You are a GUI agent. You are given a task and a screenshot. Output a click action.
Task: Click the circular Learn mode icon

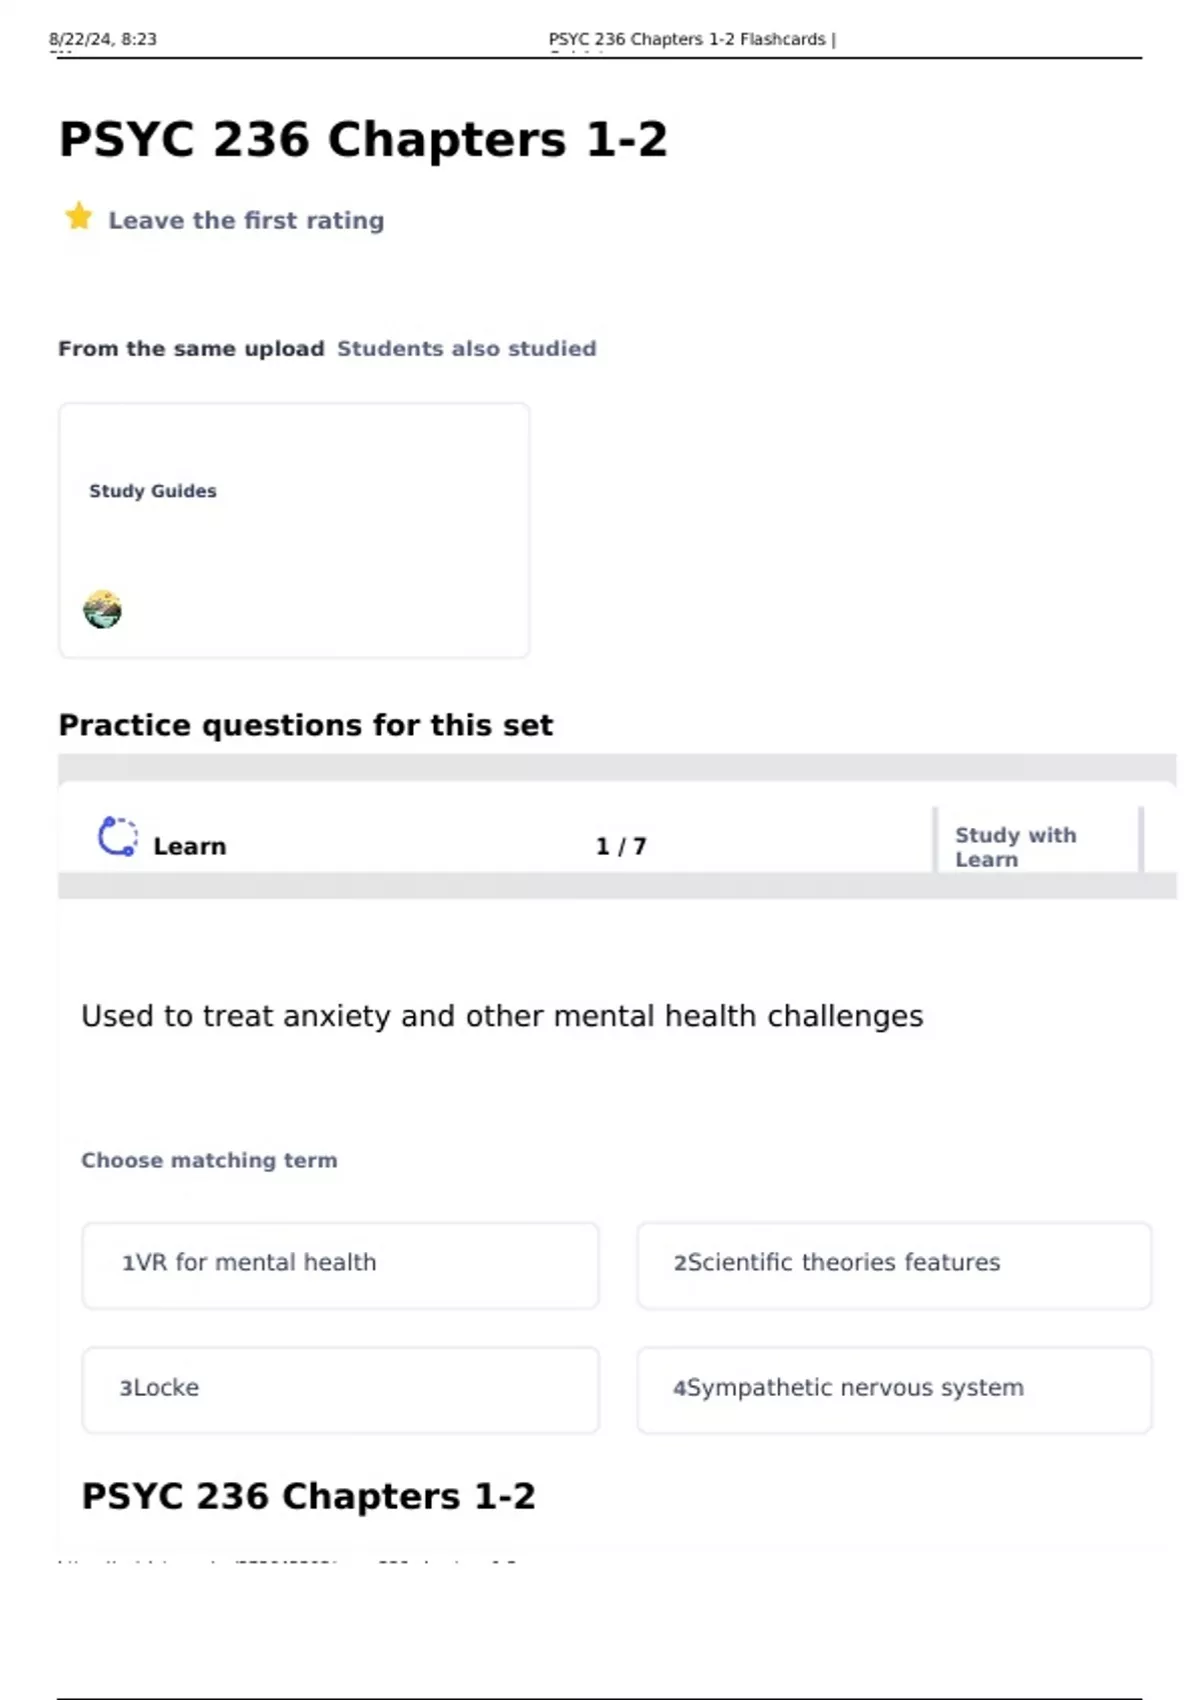click(117, 837)
